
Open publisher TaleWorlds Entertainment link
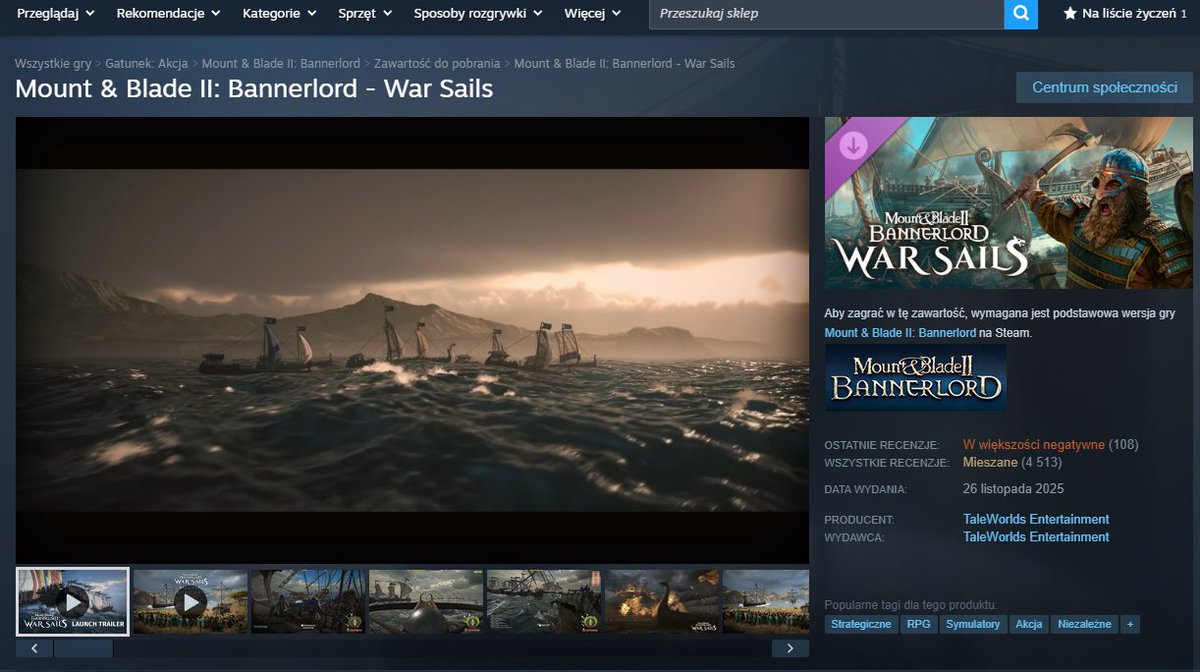click(1036, 537)
